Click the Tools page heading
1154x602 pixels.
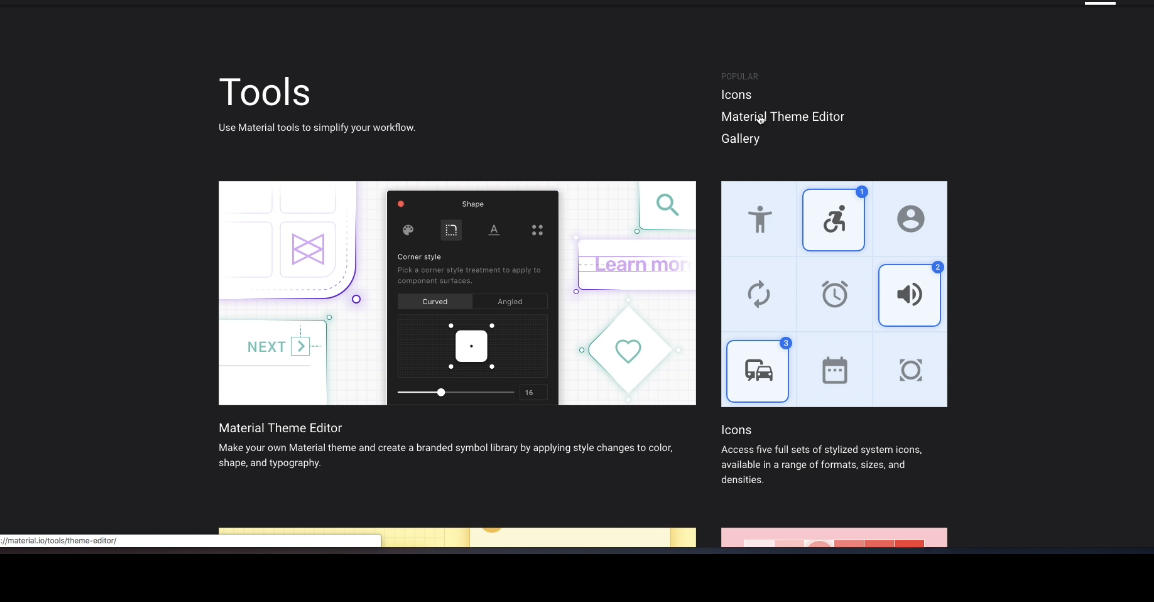coord(264,92)
